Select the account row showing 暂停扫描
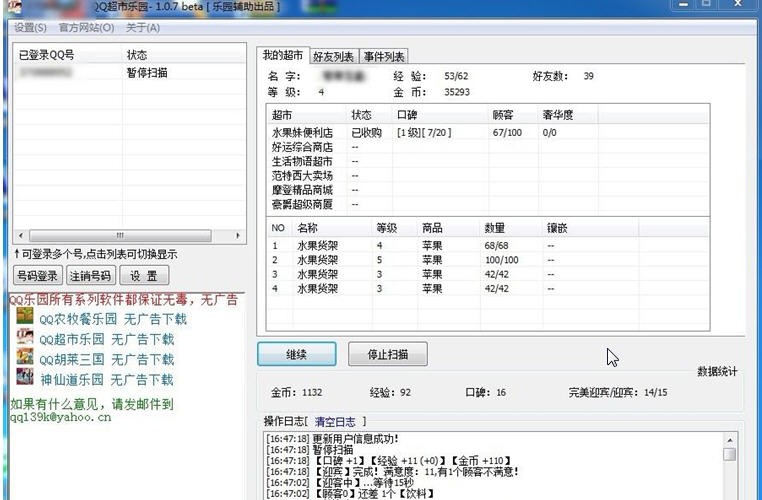This screenshot has width=762, height=500. [130, 73]
